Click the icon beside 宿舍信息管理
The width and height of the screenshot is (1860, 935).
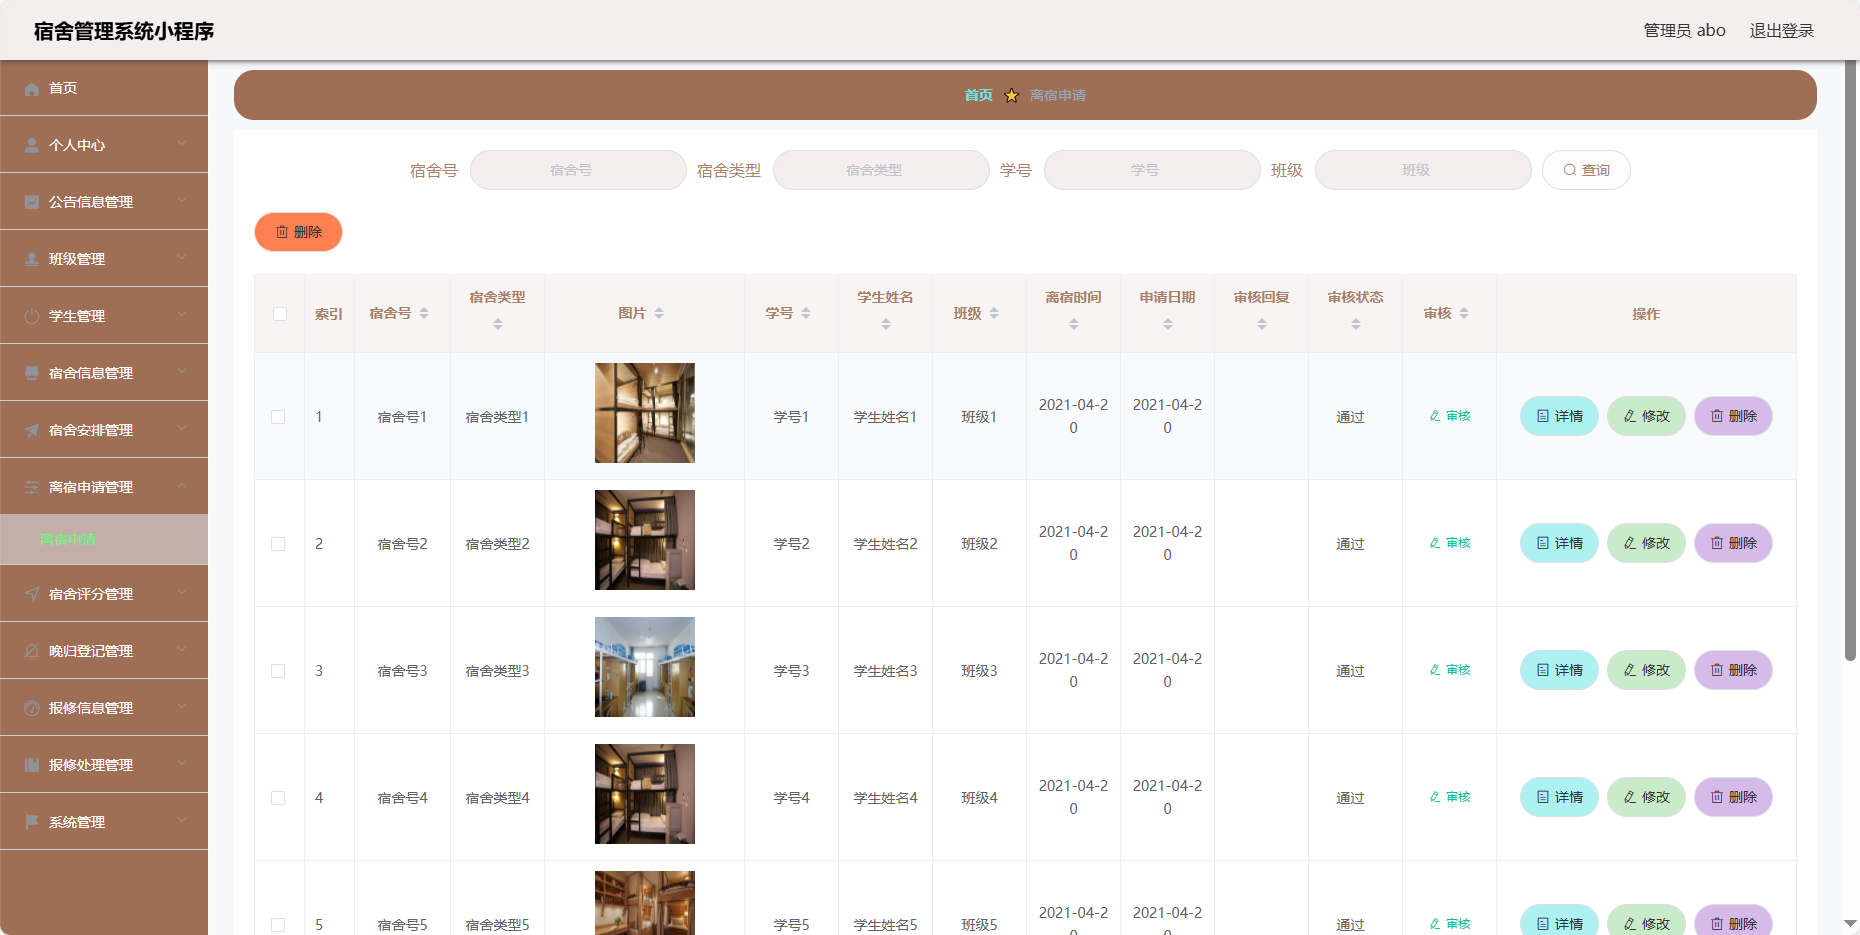coord(32,374)
